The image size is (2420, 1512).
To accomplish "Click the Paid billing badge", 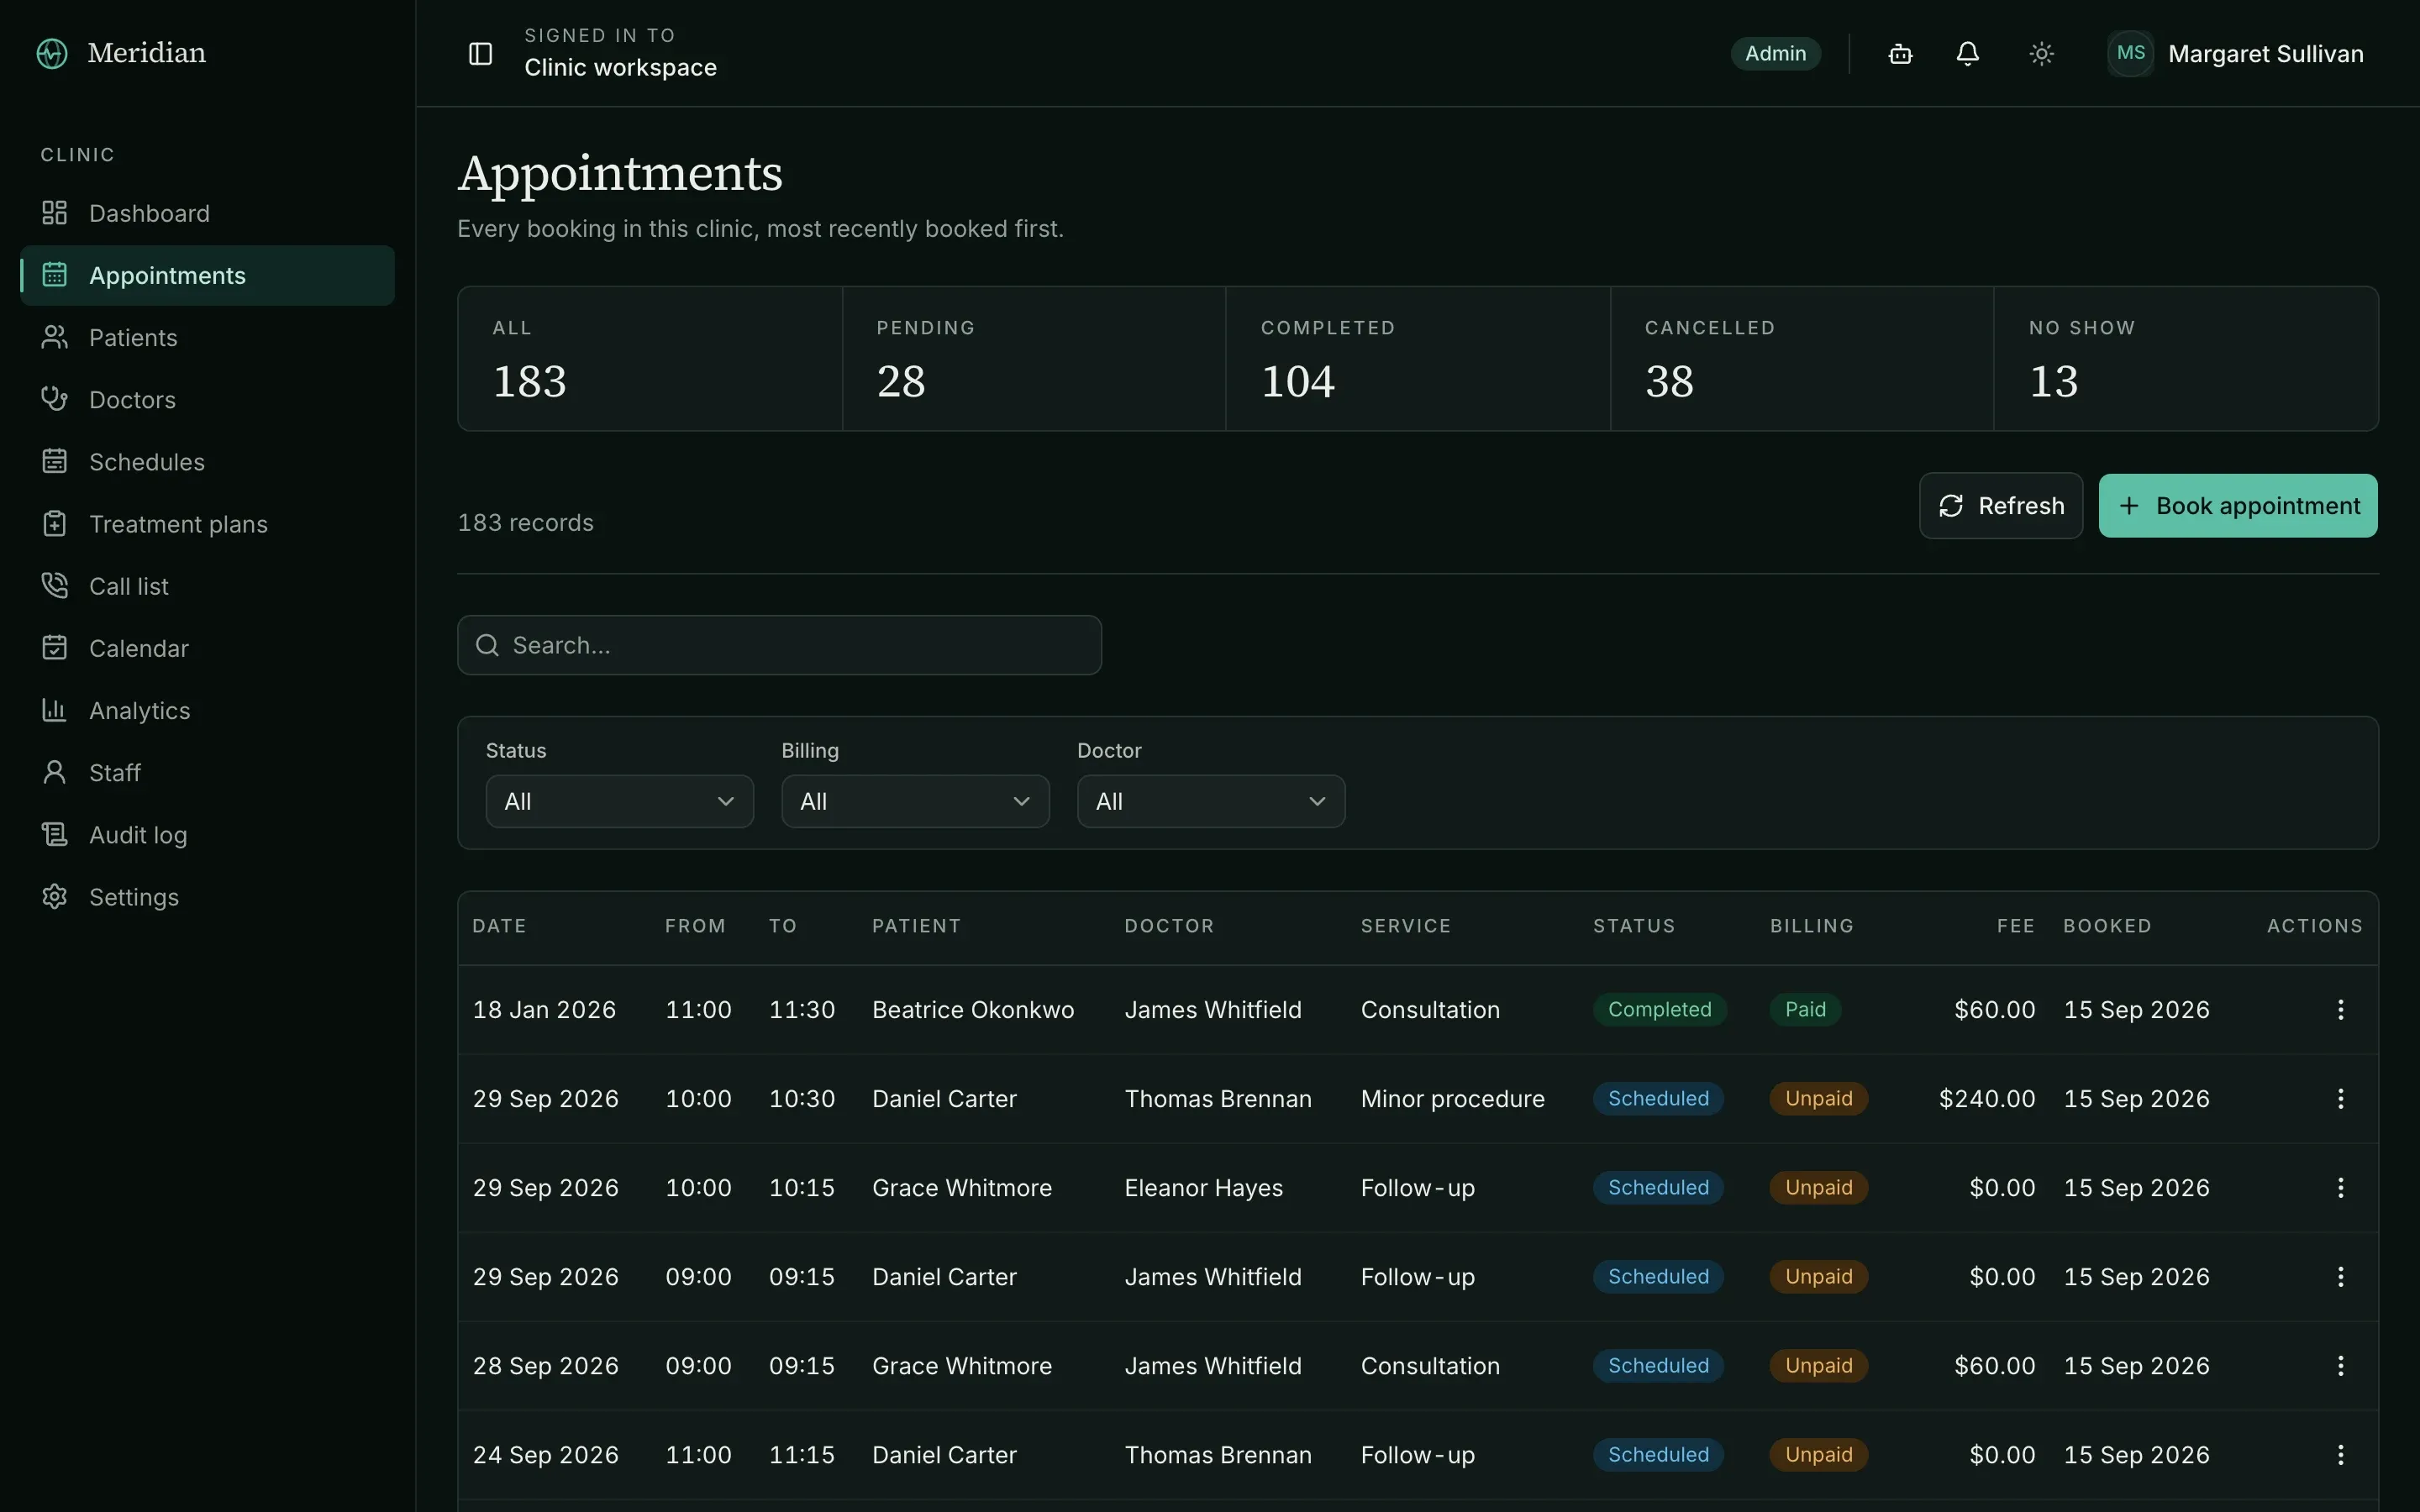I will coord(1805,1009).
